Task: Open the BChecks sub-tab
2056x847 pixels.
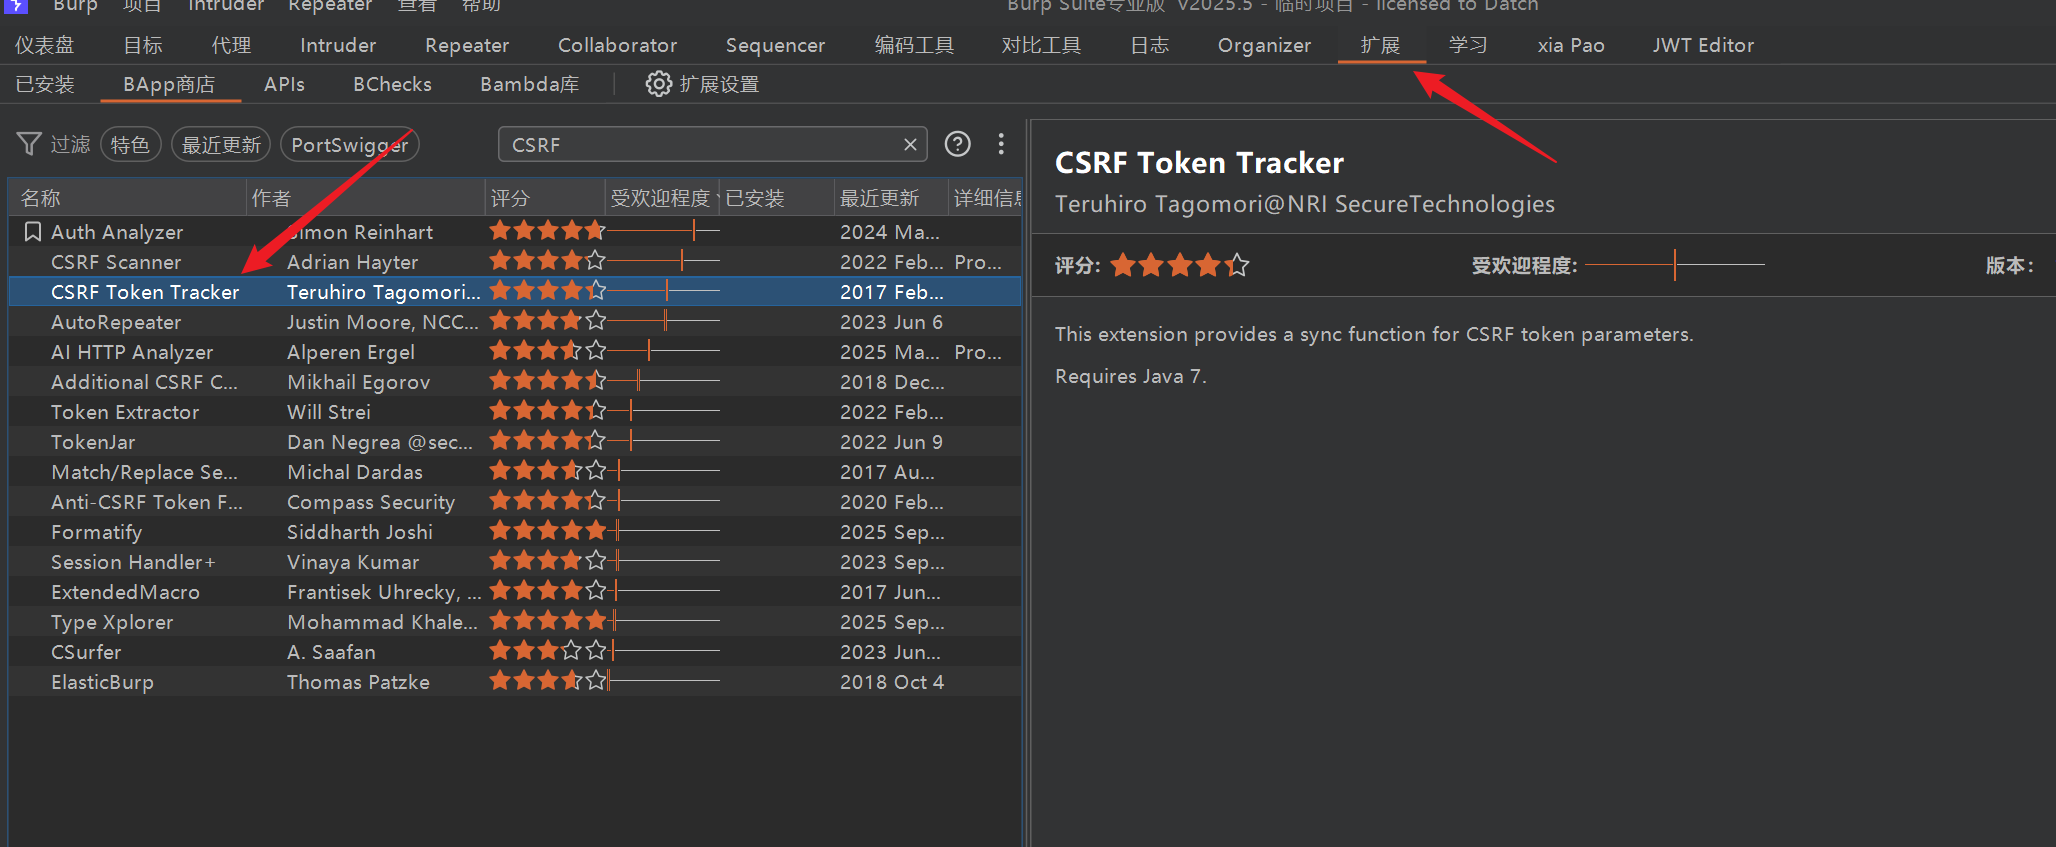Action: [x=392, y=85]
